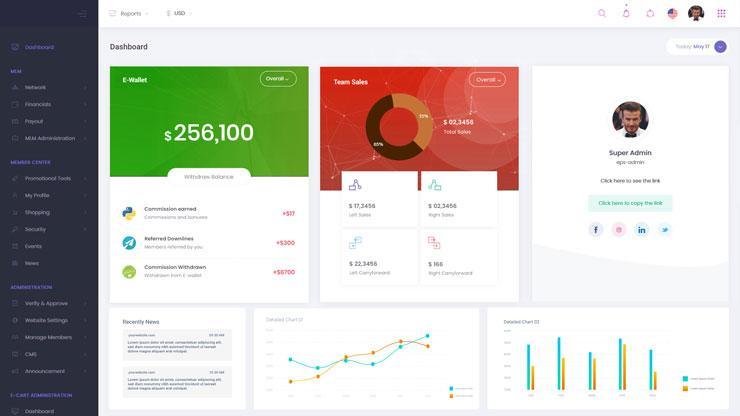Image resolution: width=740 pixels, height=416 pixels.
Task: Share via Instagram icon
Action: (x=619, y=230)
